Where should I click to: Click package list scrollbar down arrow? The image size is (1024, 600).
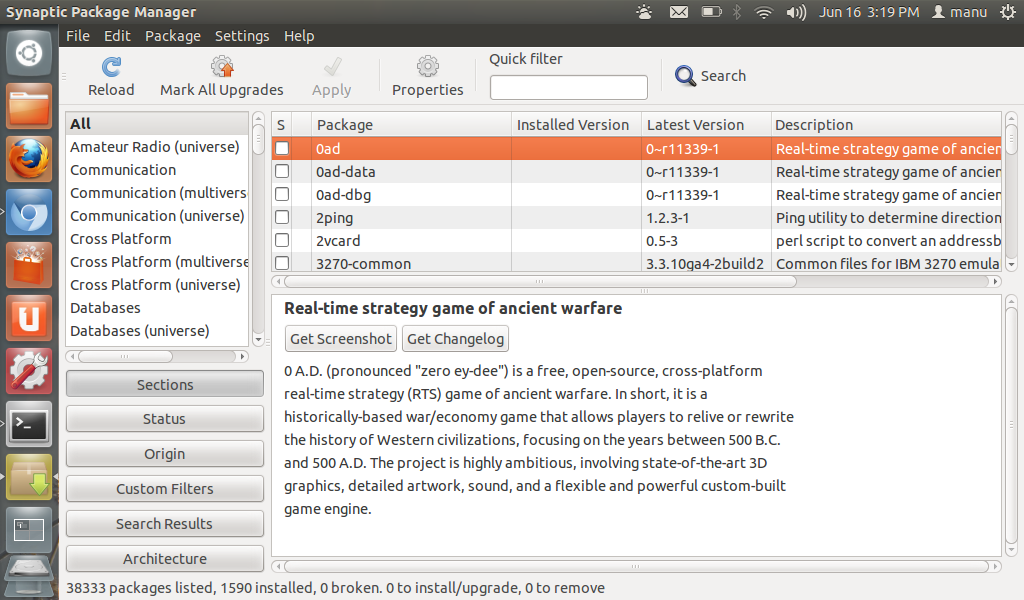[x=1012, y=265]
